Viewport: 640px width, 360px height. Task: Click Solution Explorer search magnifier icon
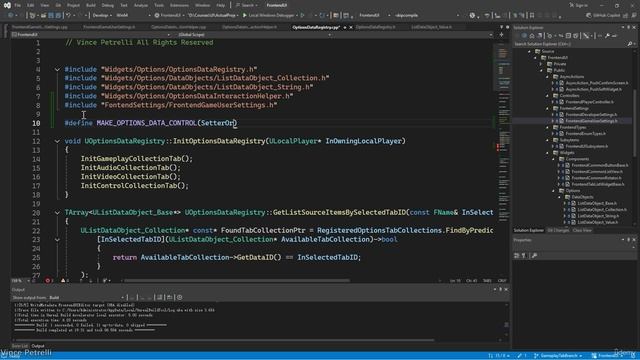coord(629,44)
